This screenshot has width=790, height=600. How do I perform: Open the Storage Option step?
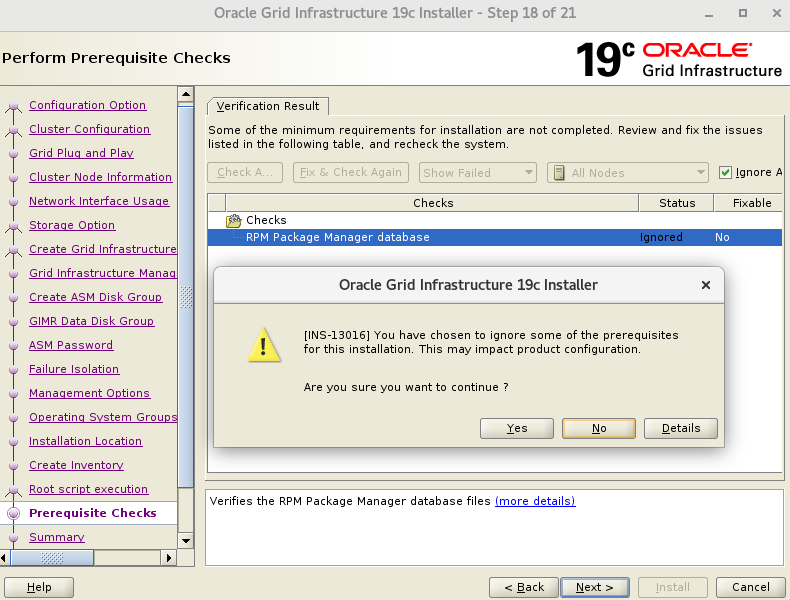click(x=72, y=225)
